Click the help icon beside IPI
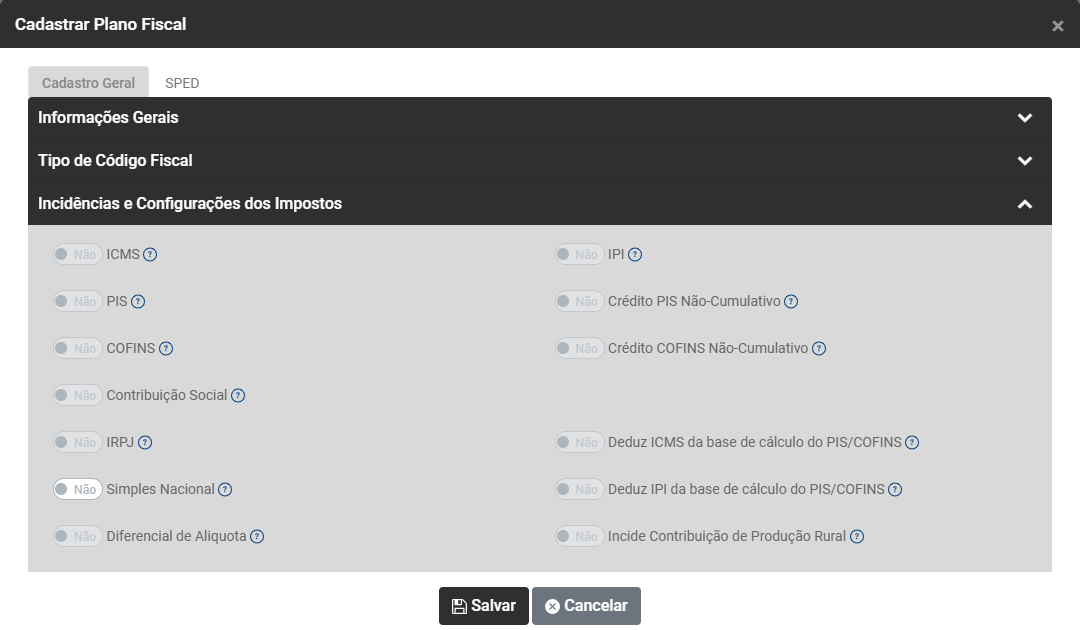The width and height of the screenshot is (1080, 630). click(x=635, y=255)
